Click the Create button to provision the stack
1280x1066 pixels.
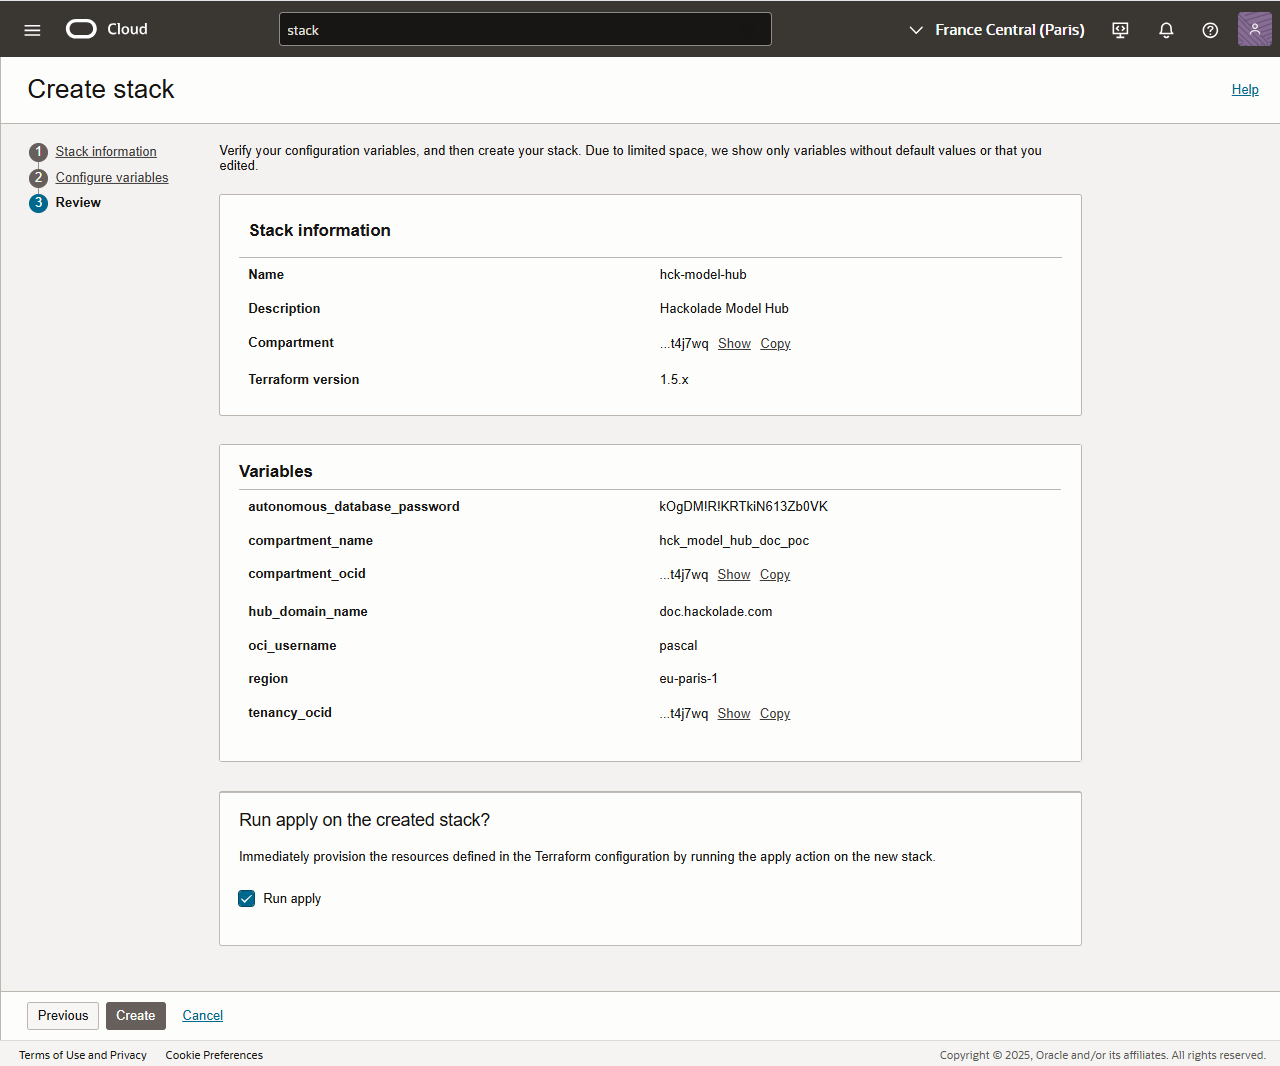click(x=135, y=1015)
